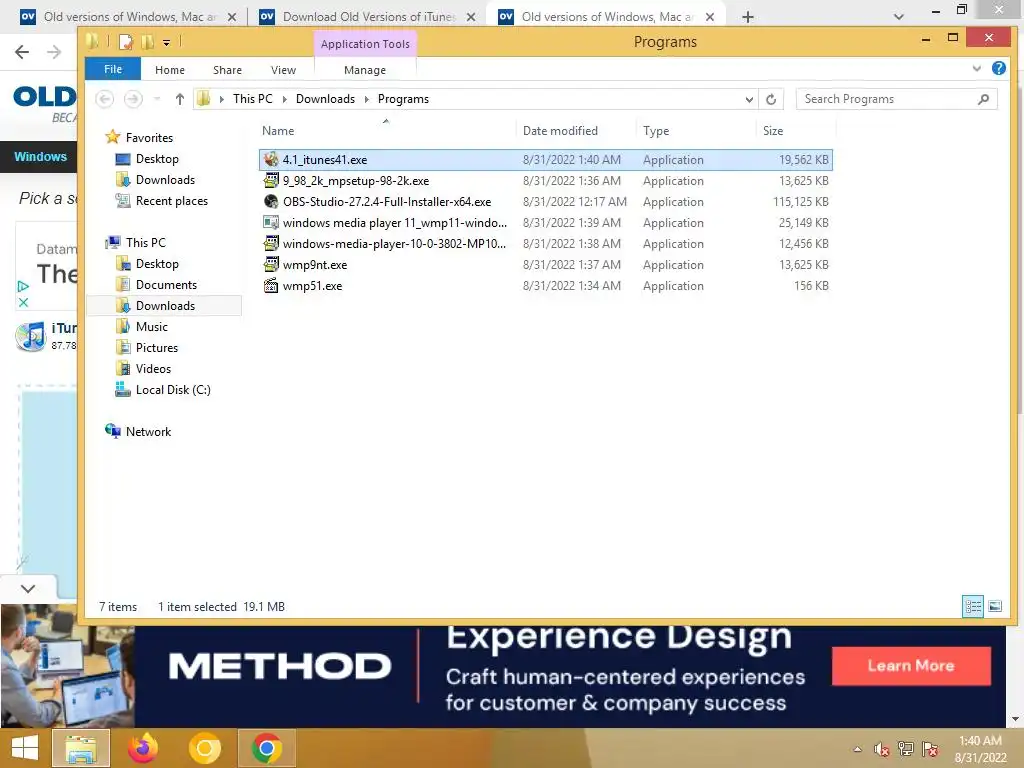
Task: Launch Firefox from the taskbar
Action: [142, 748]
